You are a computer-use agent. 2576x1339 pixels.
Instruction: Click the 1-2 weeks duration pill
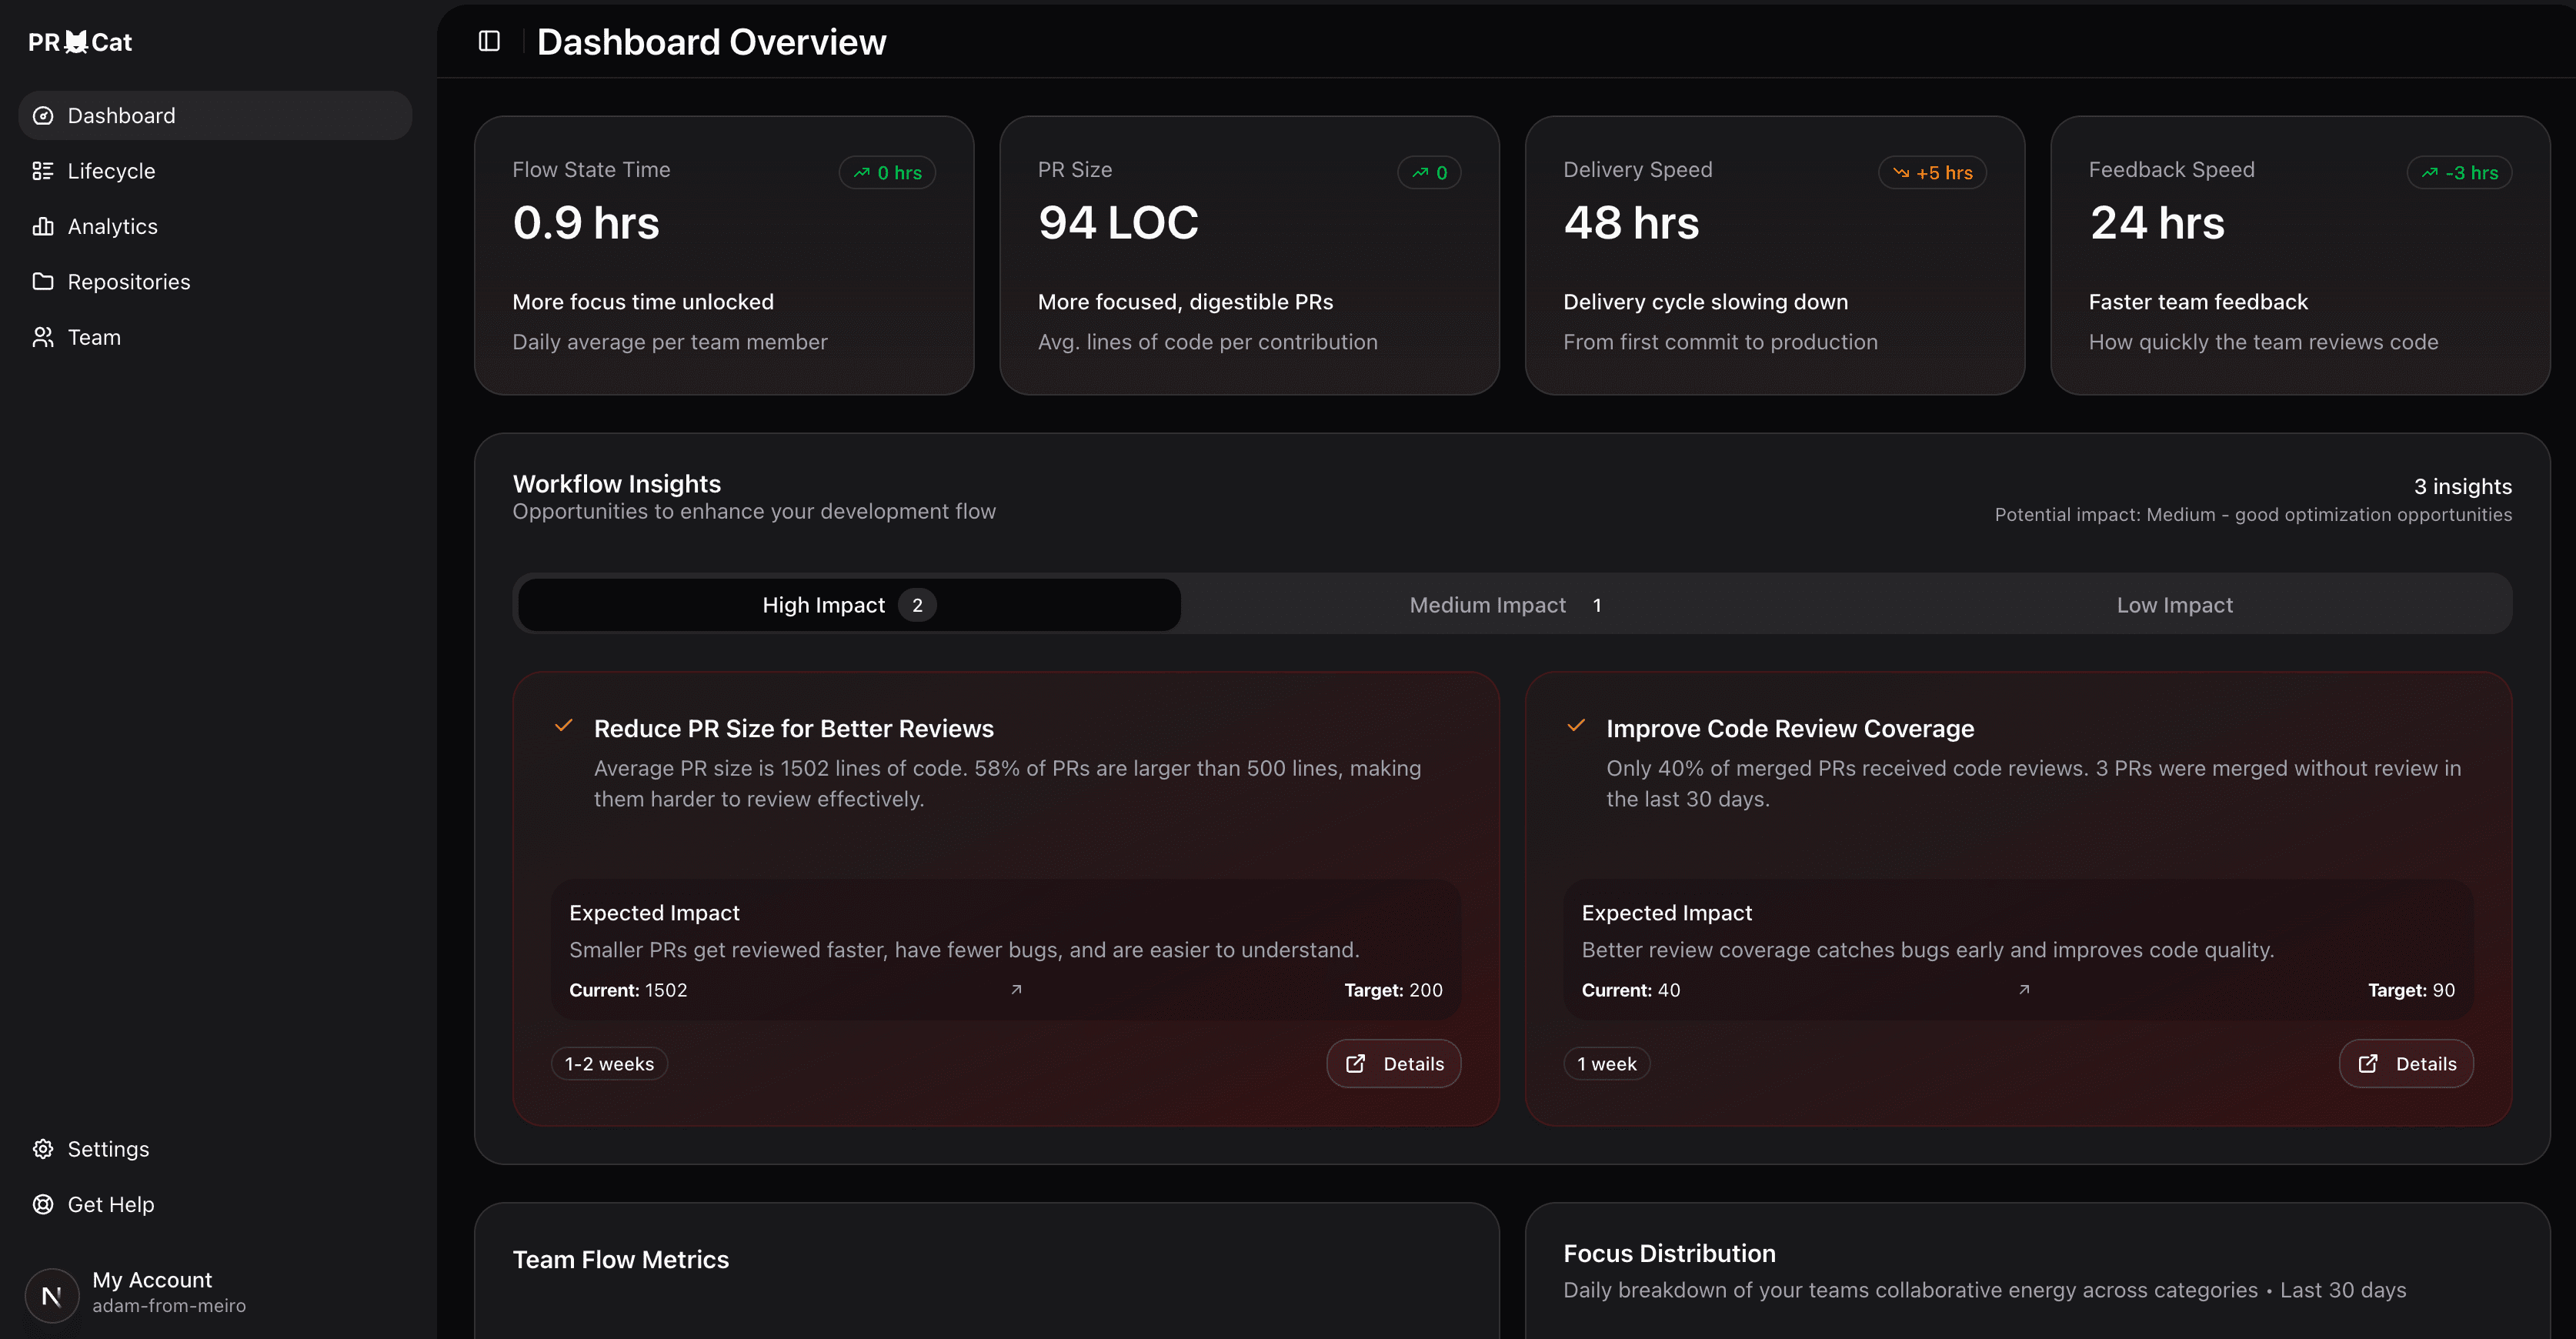tap(608, 1063)
